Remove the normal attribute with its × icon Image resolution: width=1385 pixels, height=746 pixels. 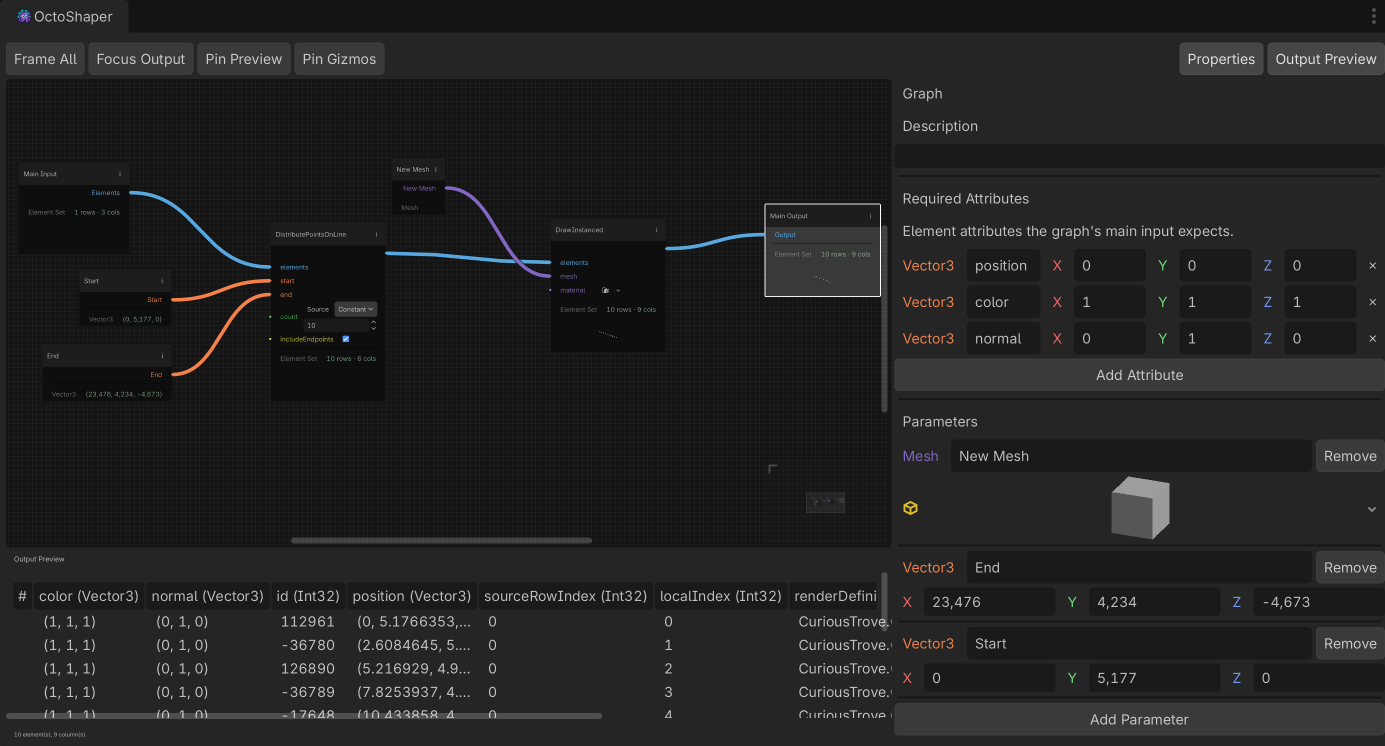[x=1372, y=338]
